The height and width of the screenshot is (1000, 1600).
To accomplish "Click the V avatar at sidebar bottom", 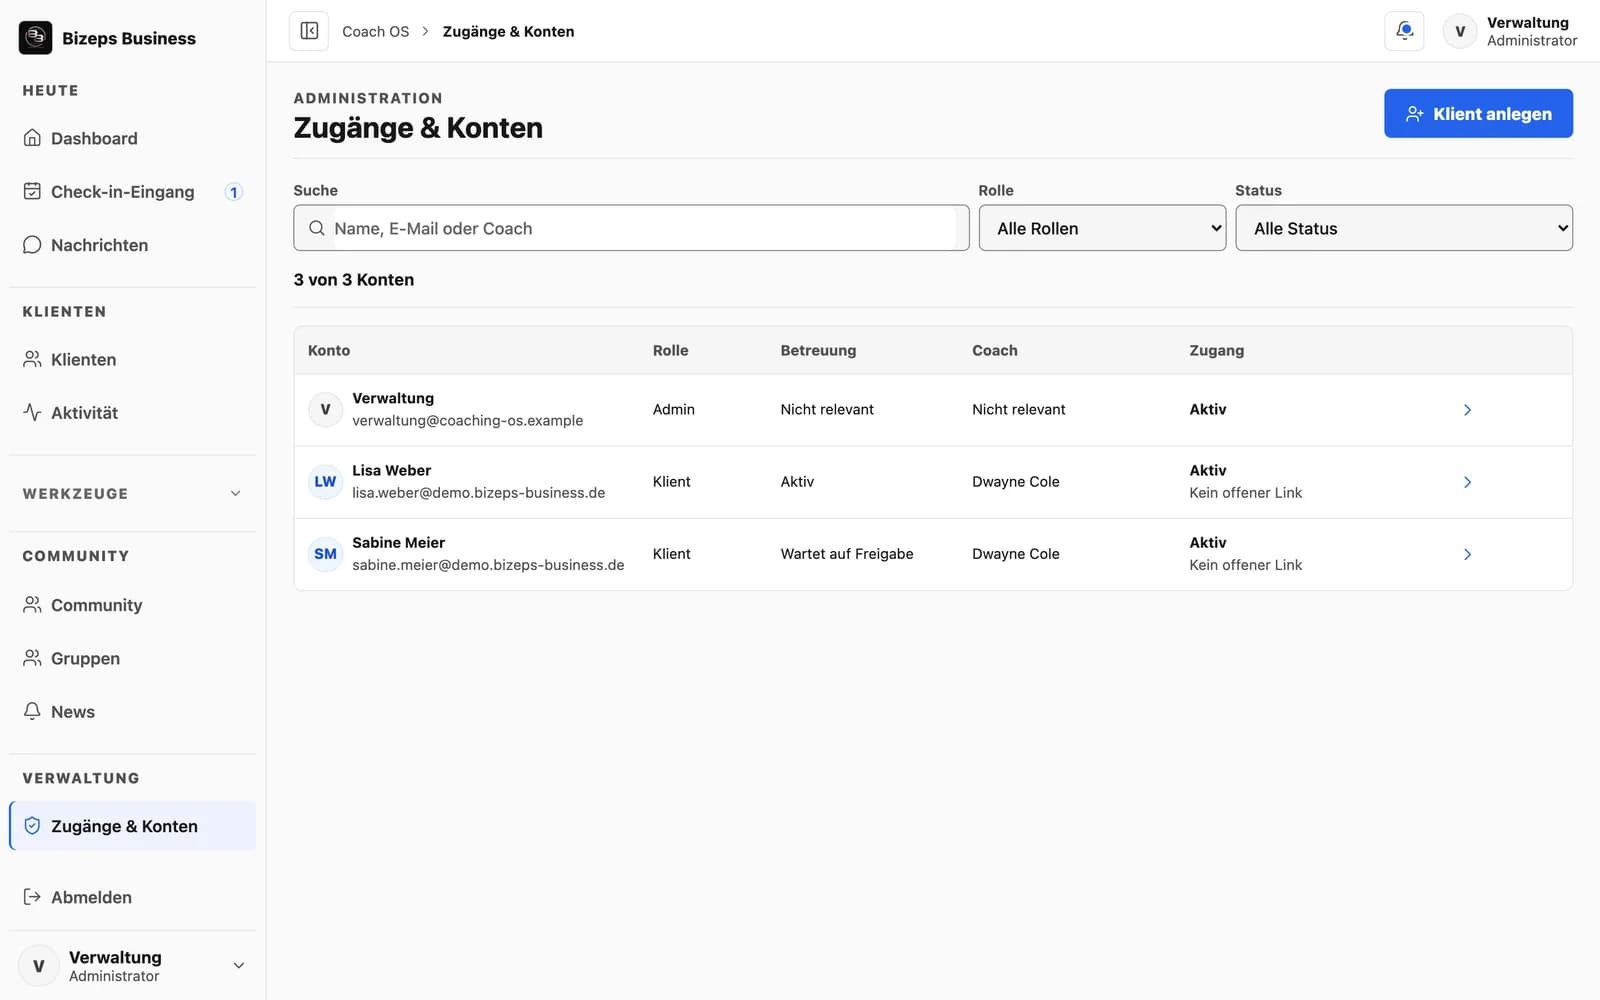I will 38,966.
